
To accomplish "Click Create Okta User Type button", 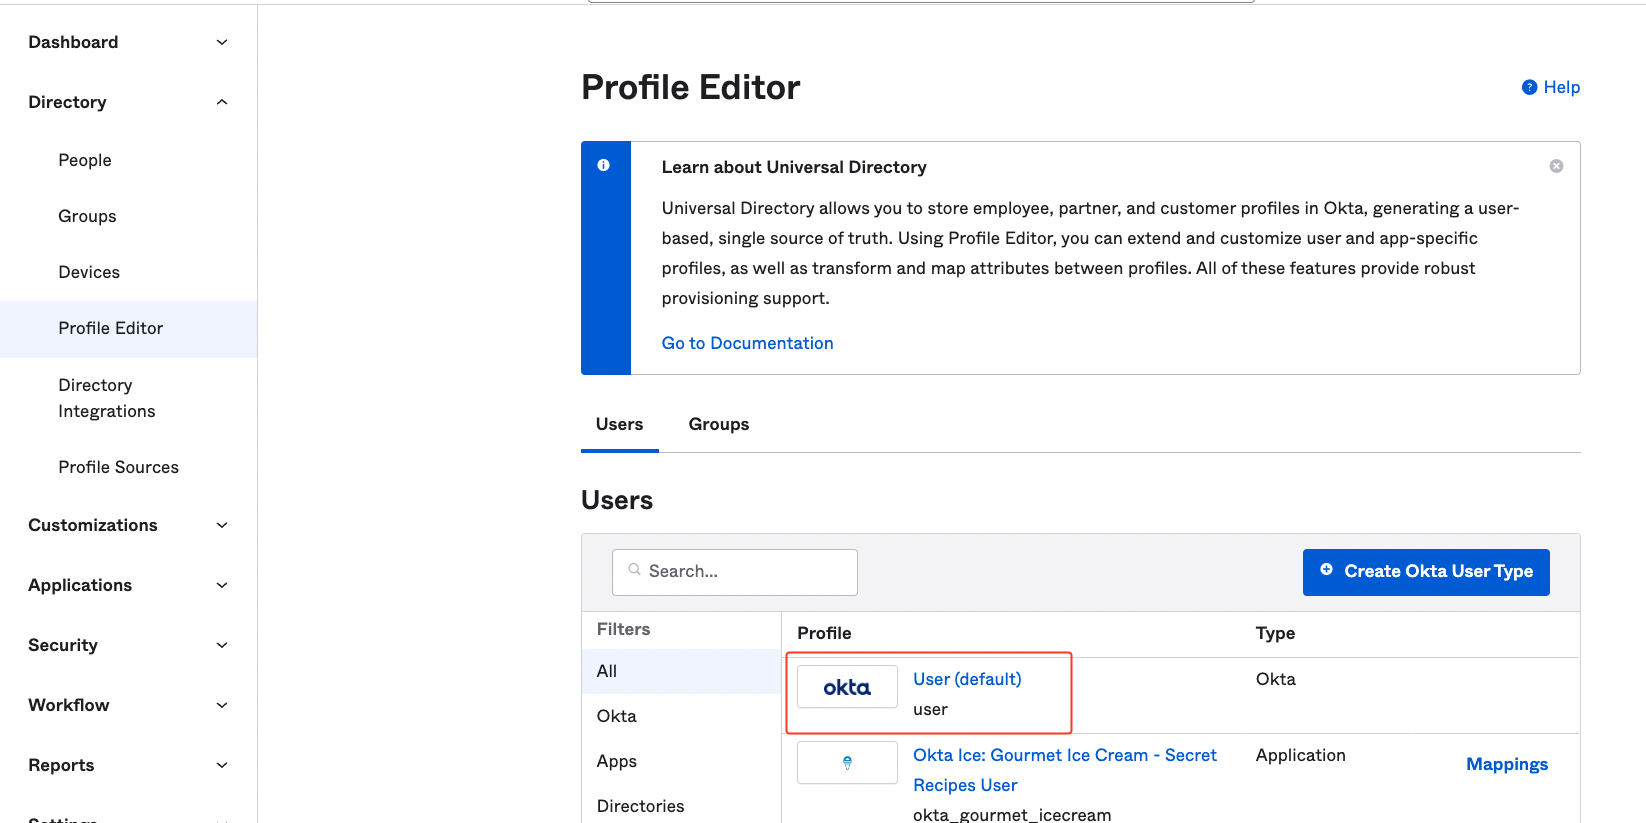I will 1425,572.
